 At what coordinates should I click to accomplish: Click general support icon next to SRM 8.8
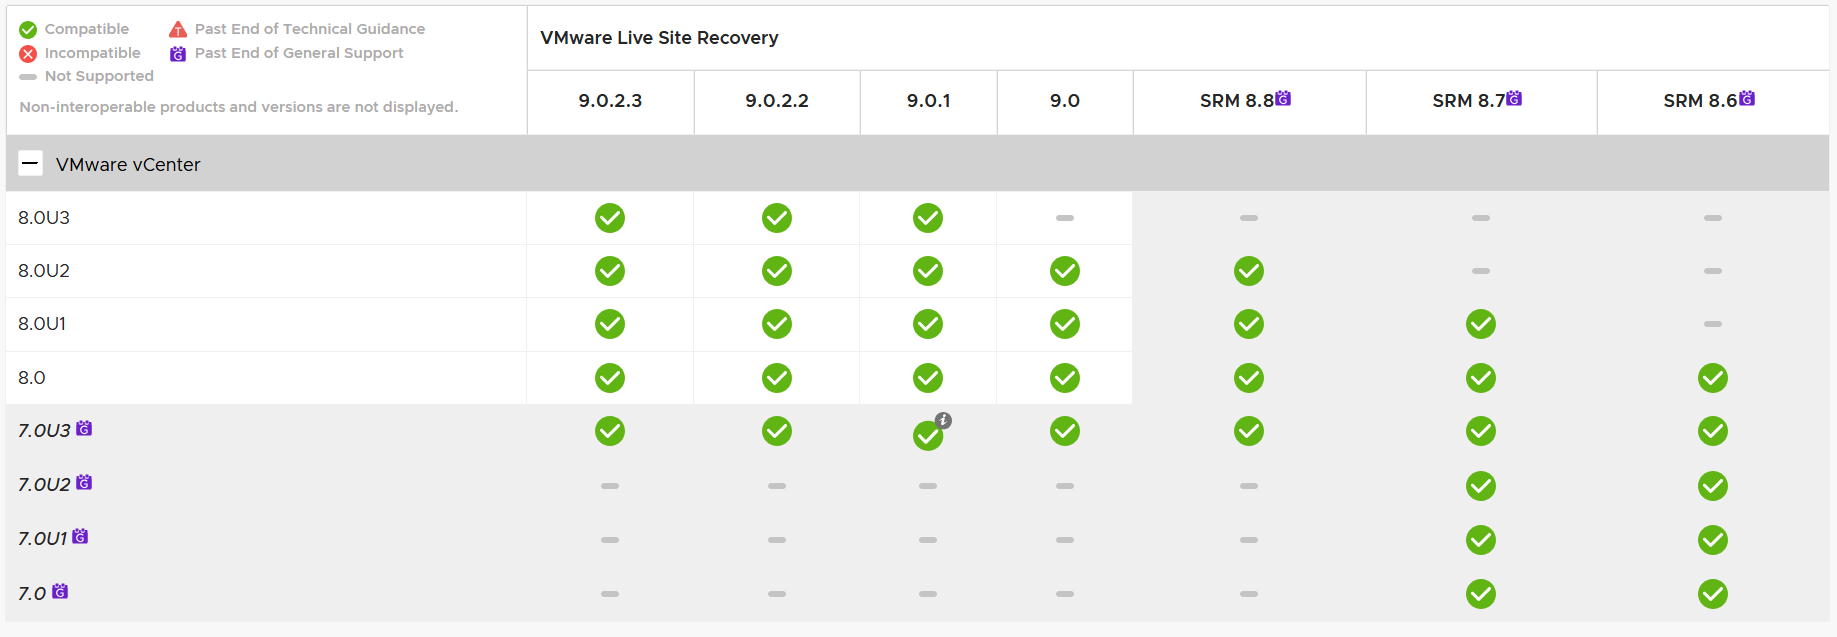pos(1283,98)
